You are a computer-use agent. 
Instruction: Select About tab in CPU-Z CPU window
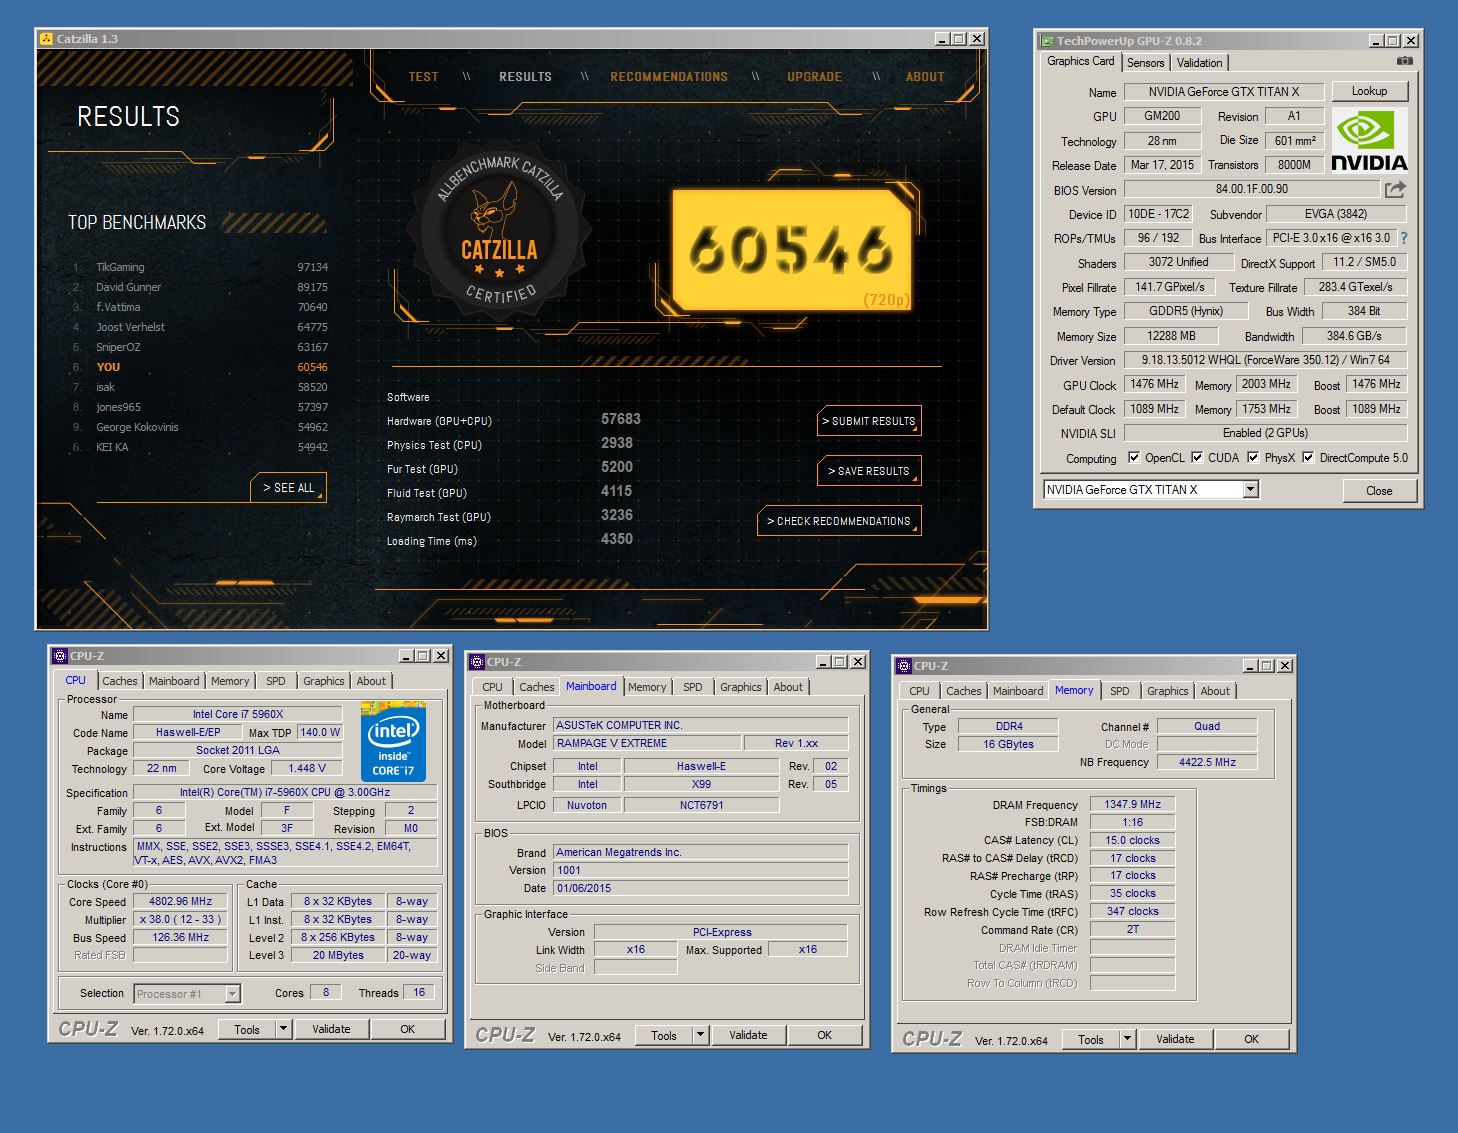point(371,681)
